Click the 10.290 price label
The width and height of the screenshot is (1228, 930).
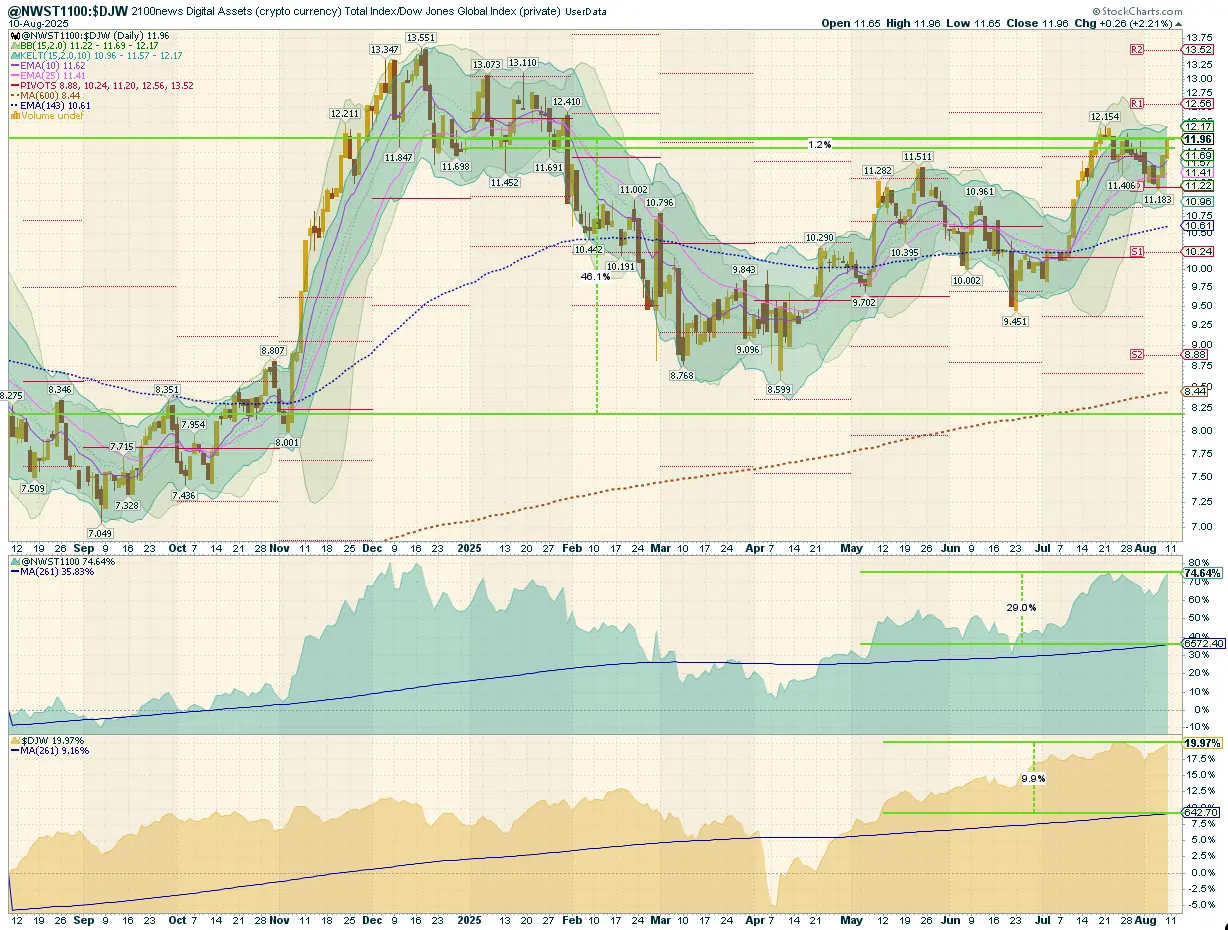coord(819,238)
